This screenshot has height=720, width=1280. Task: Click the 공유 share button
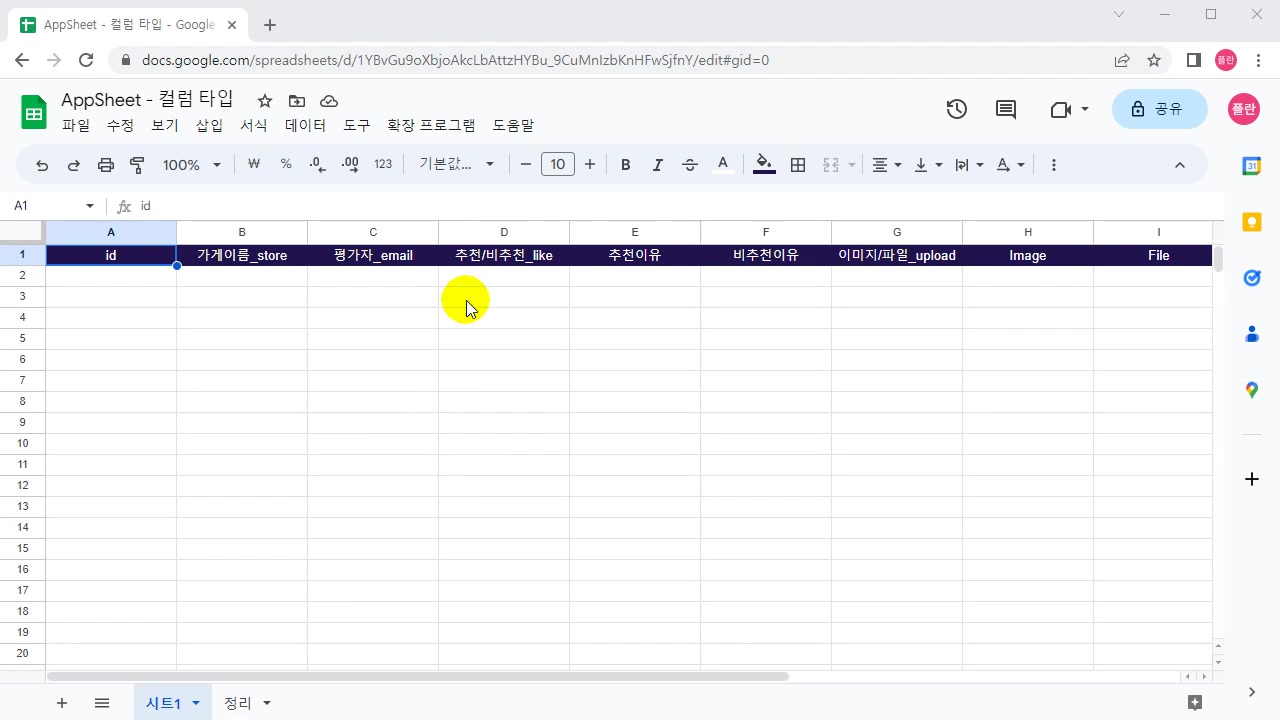[x=1160, y=109]
